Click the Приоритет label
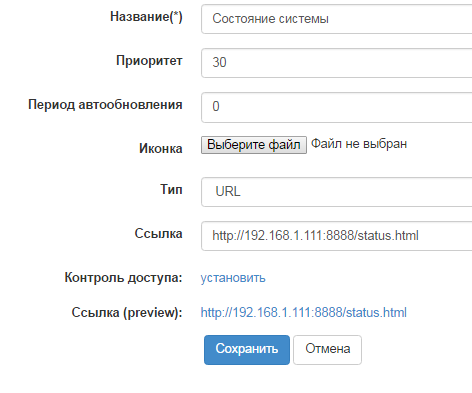Viewport: 472px width, 393px height. tap(149, 61)
